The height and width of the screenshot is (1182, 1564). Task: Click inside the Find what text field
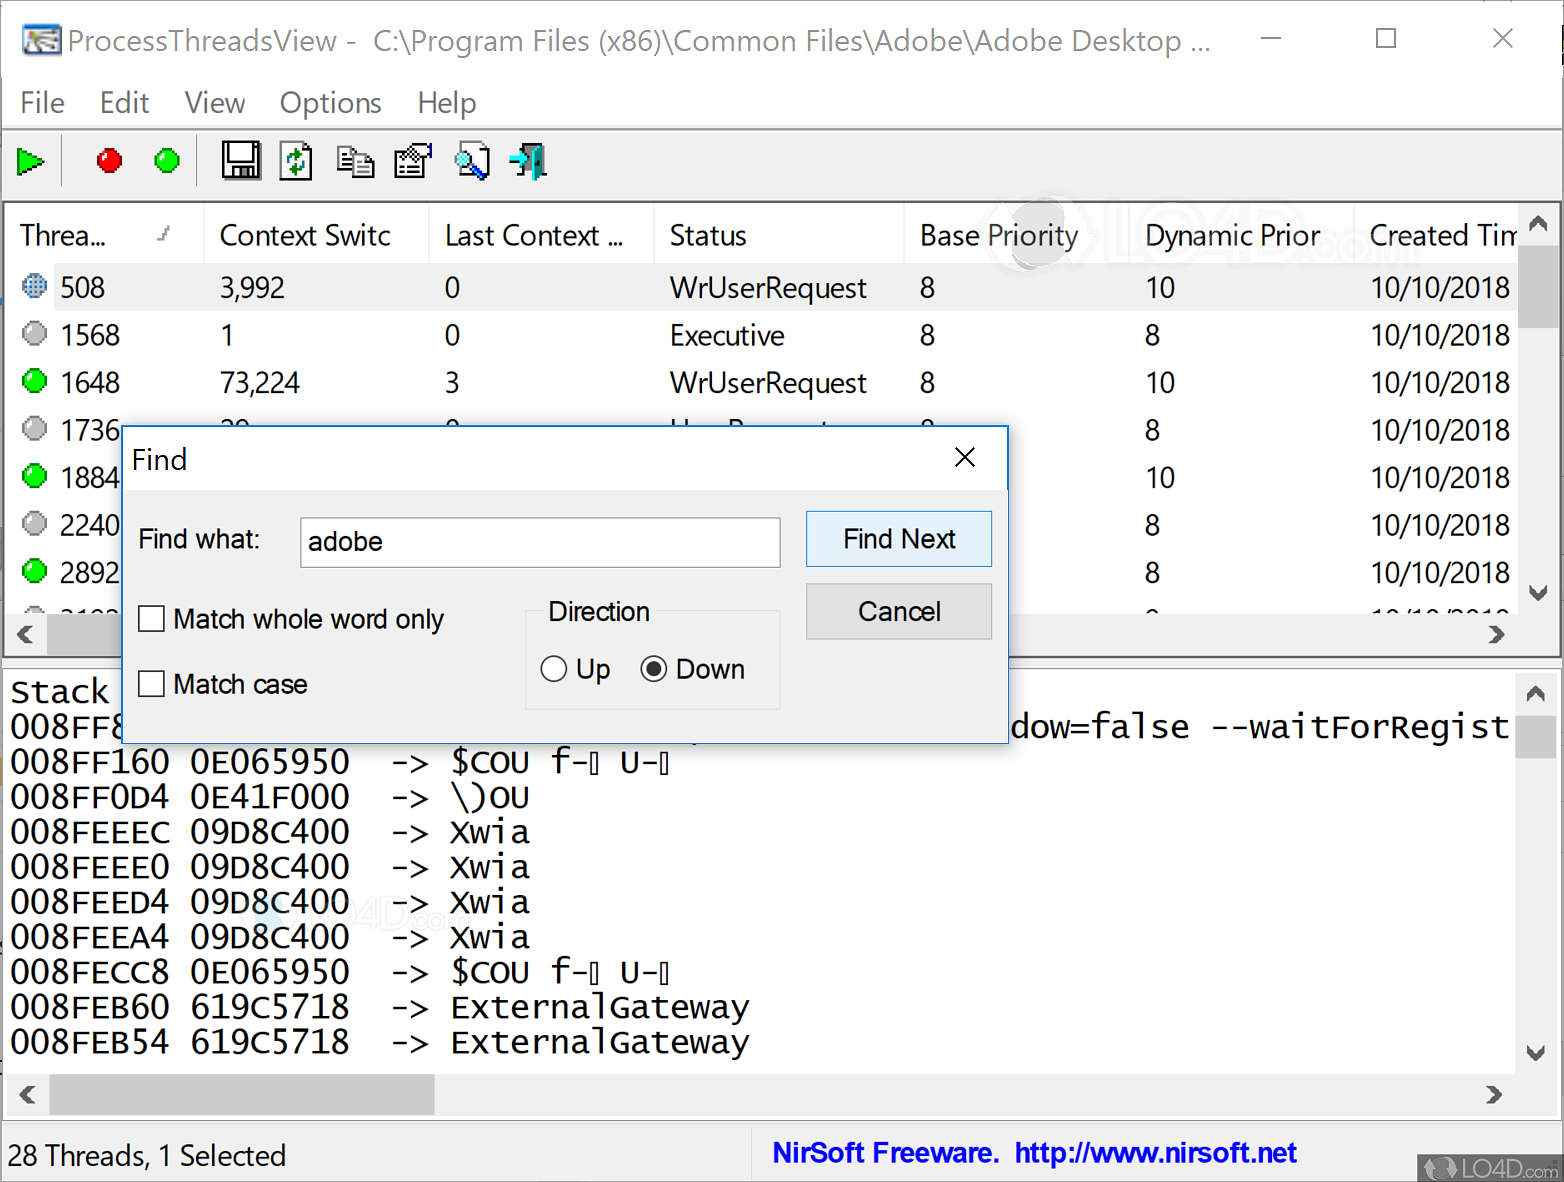click(x=539, y=542)
